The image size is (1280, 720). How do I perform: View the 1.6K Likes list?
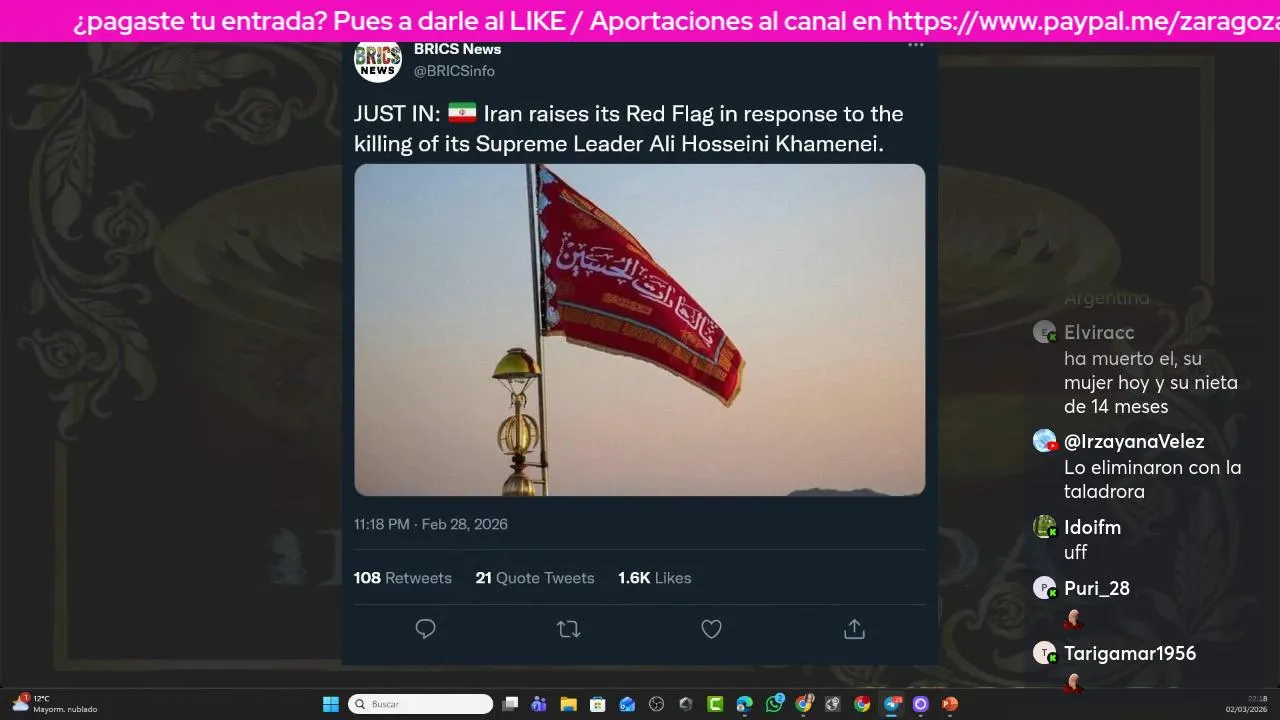tap(655, 578)
